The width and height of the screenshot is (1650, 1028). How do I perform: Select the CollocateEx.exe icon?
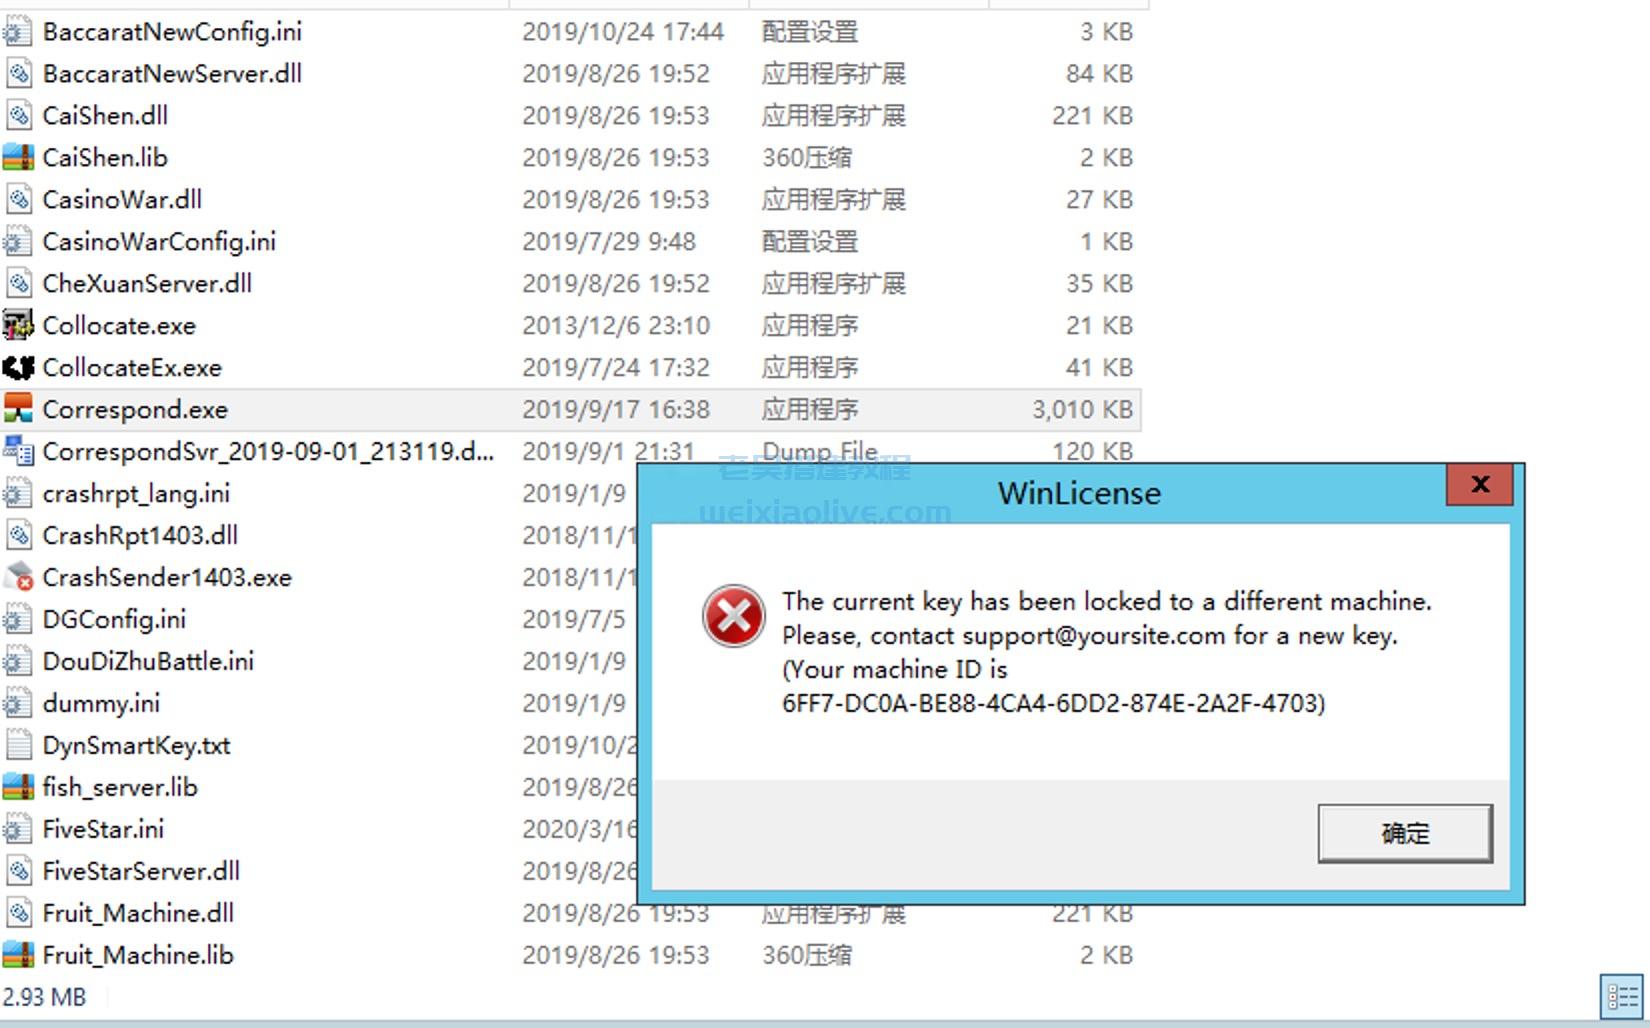click(x=18, y=367)
